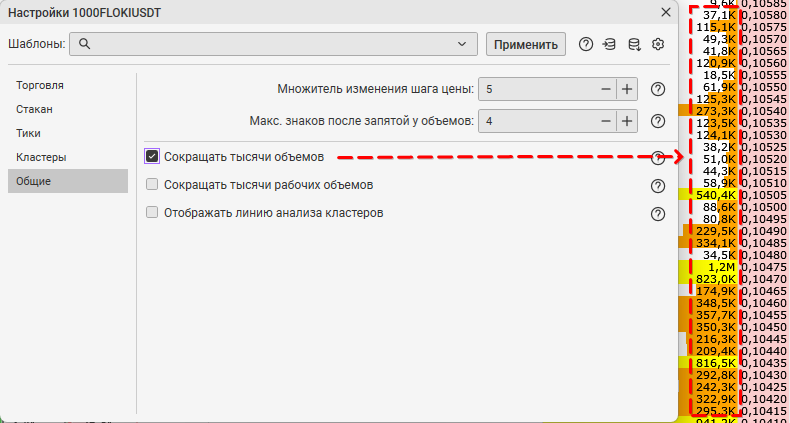This screenshot has width=790, height=423.
Task: Click help icon for price step multiplier
Action: (658, 89)
